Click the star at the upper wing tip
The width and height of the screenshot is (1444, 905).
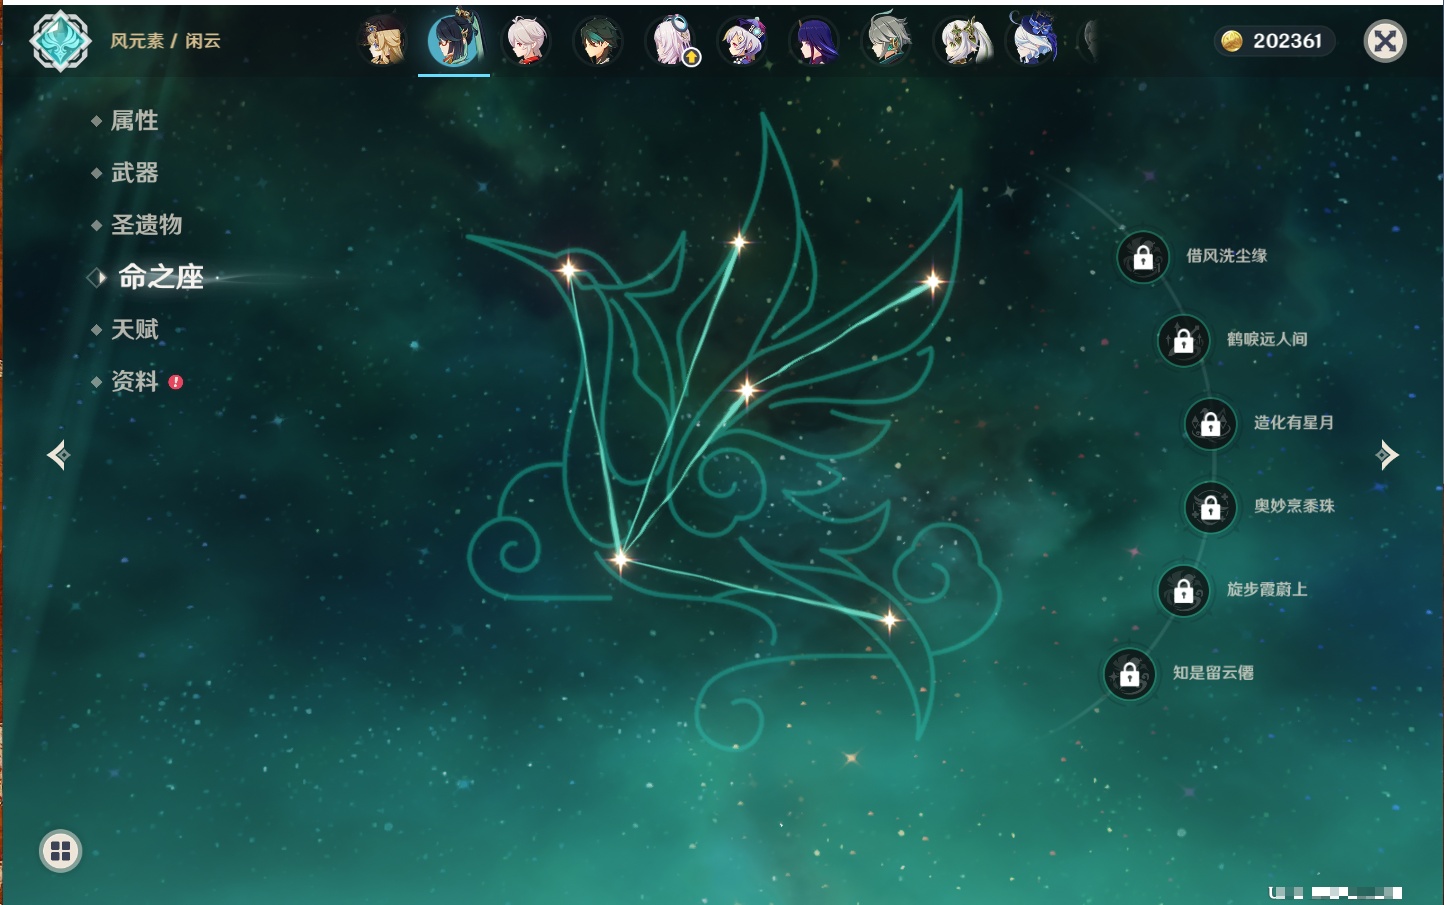[739, 241]
